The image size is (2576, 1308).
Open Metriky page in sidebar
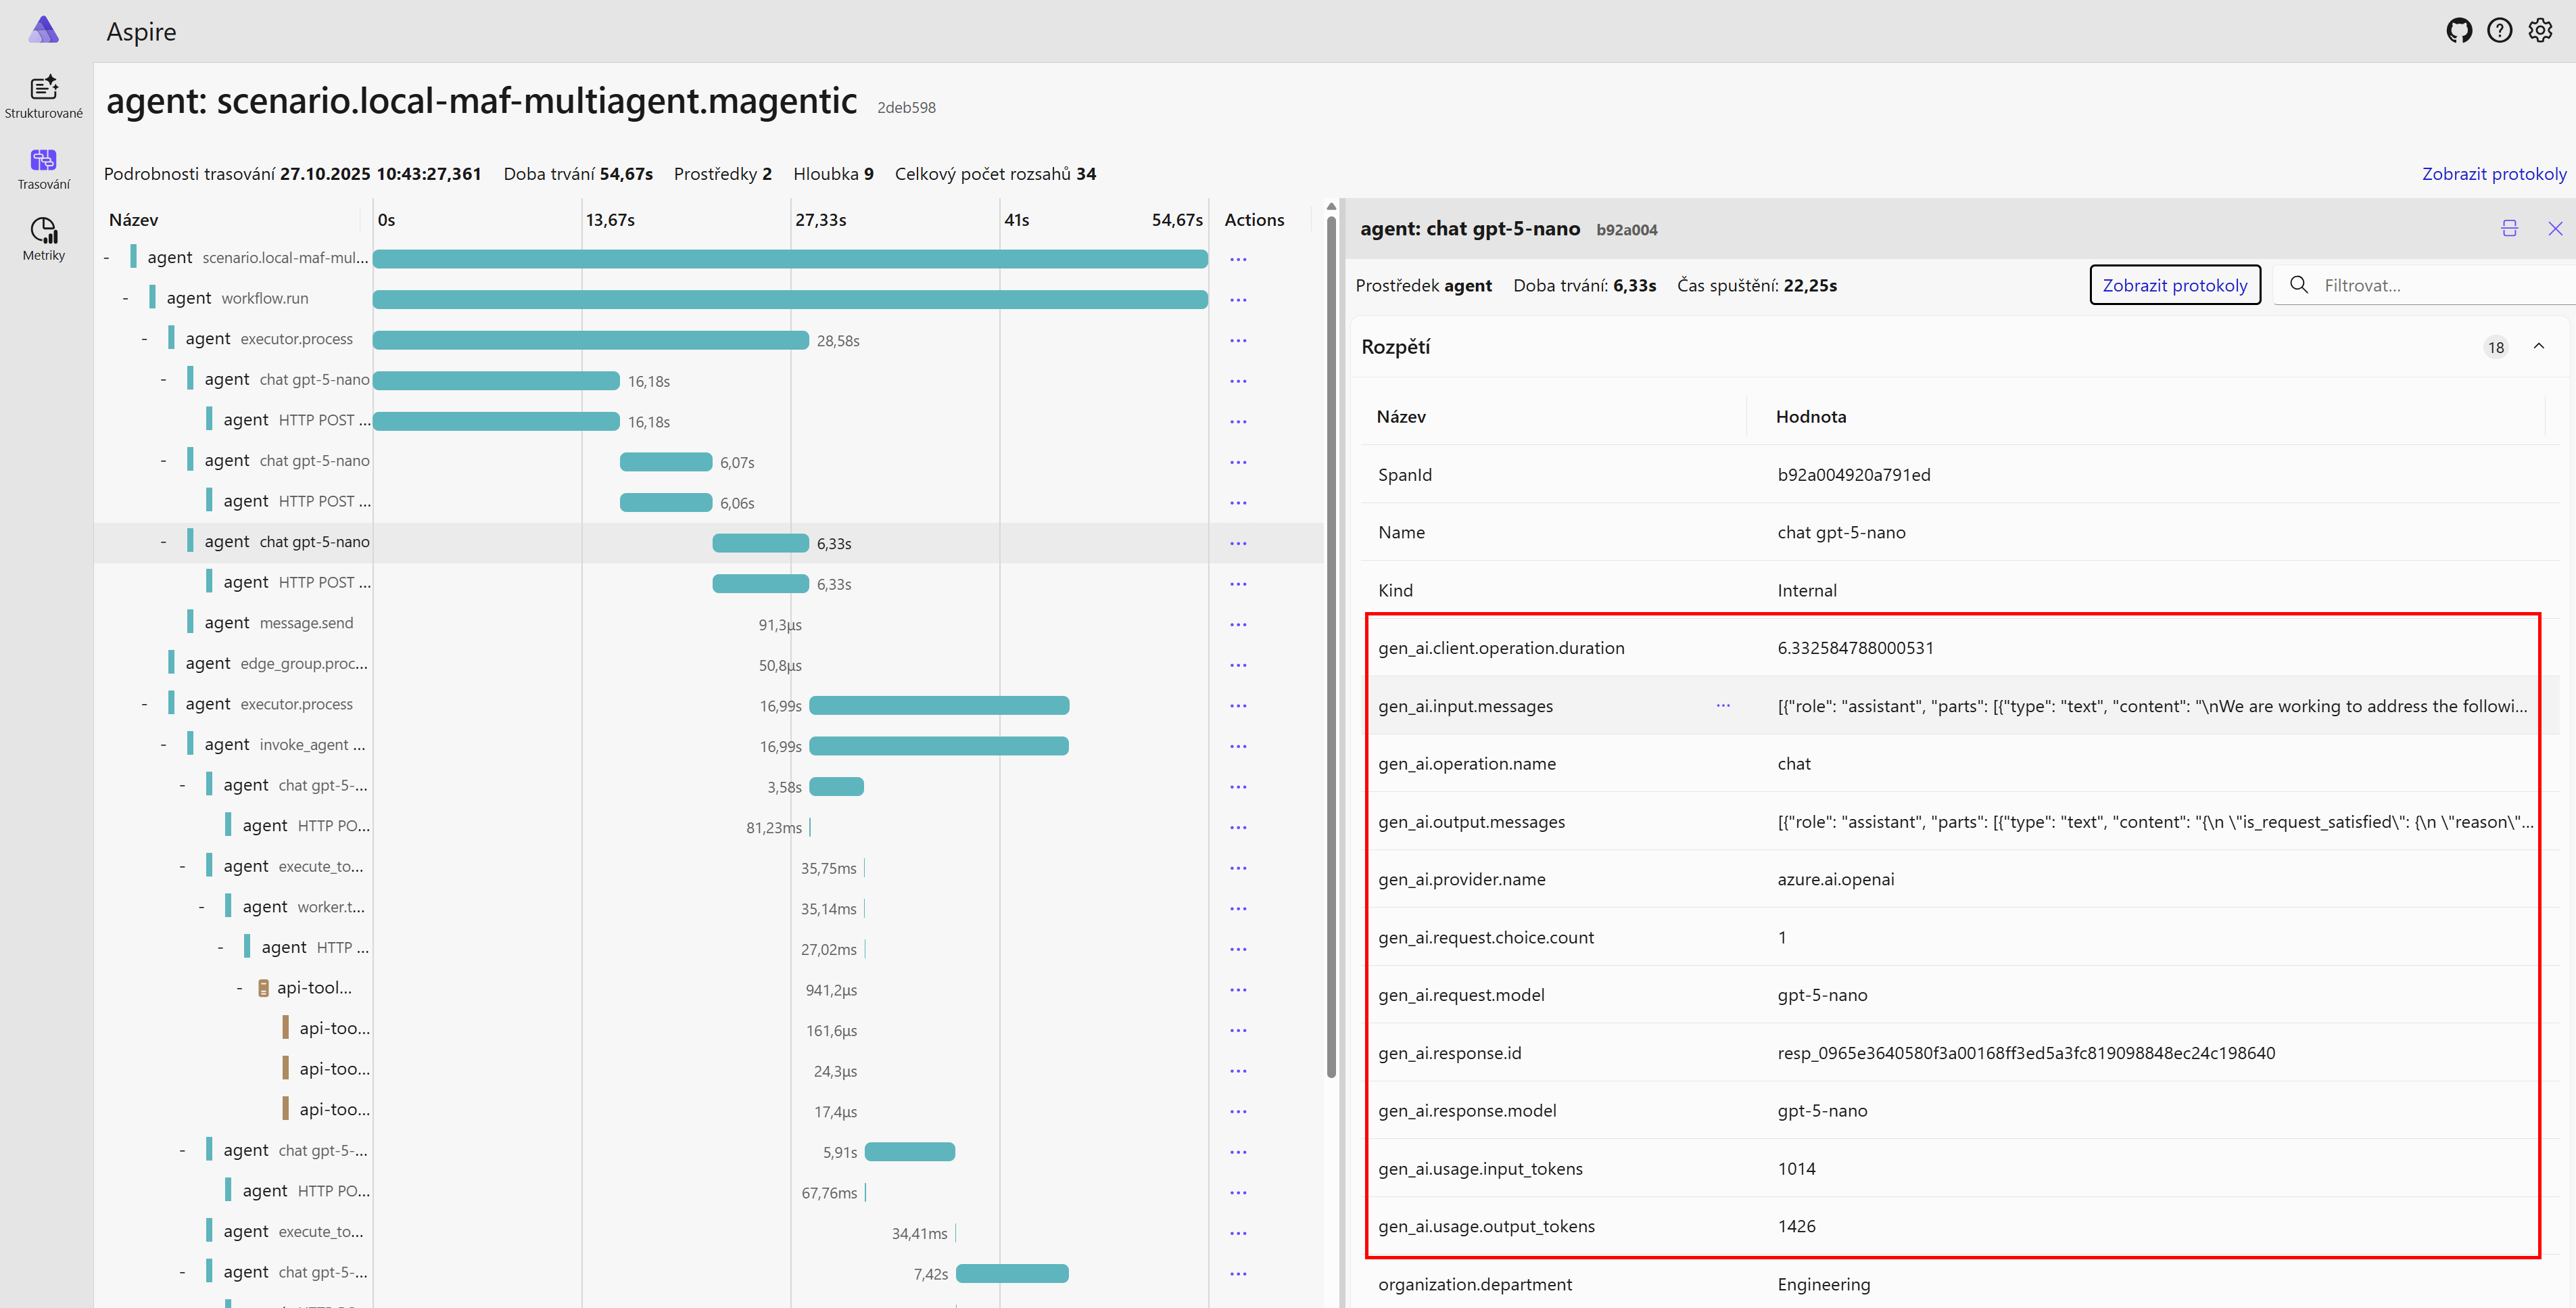click(x=43, y=239)
